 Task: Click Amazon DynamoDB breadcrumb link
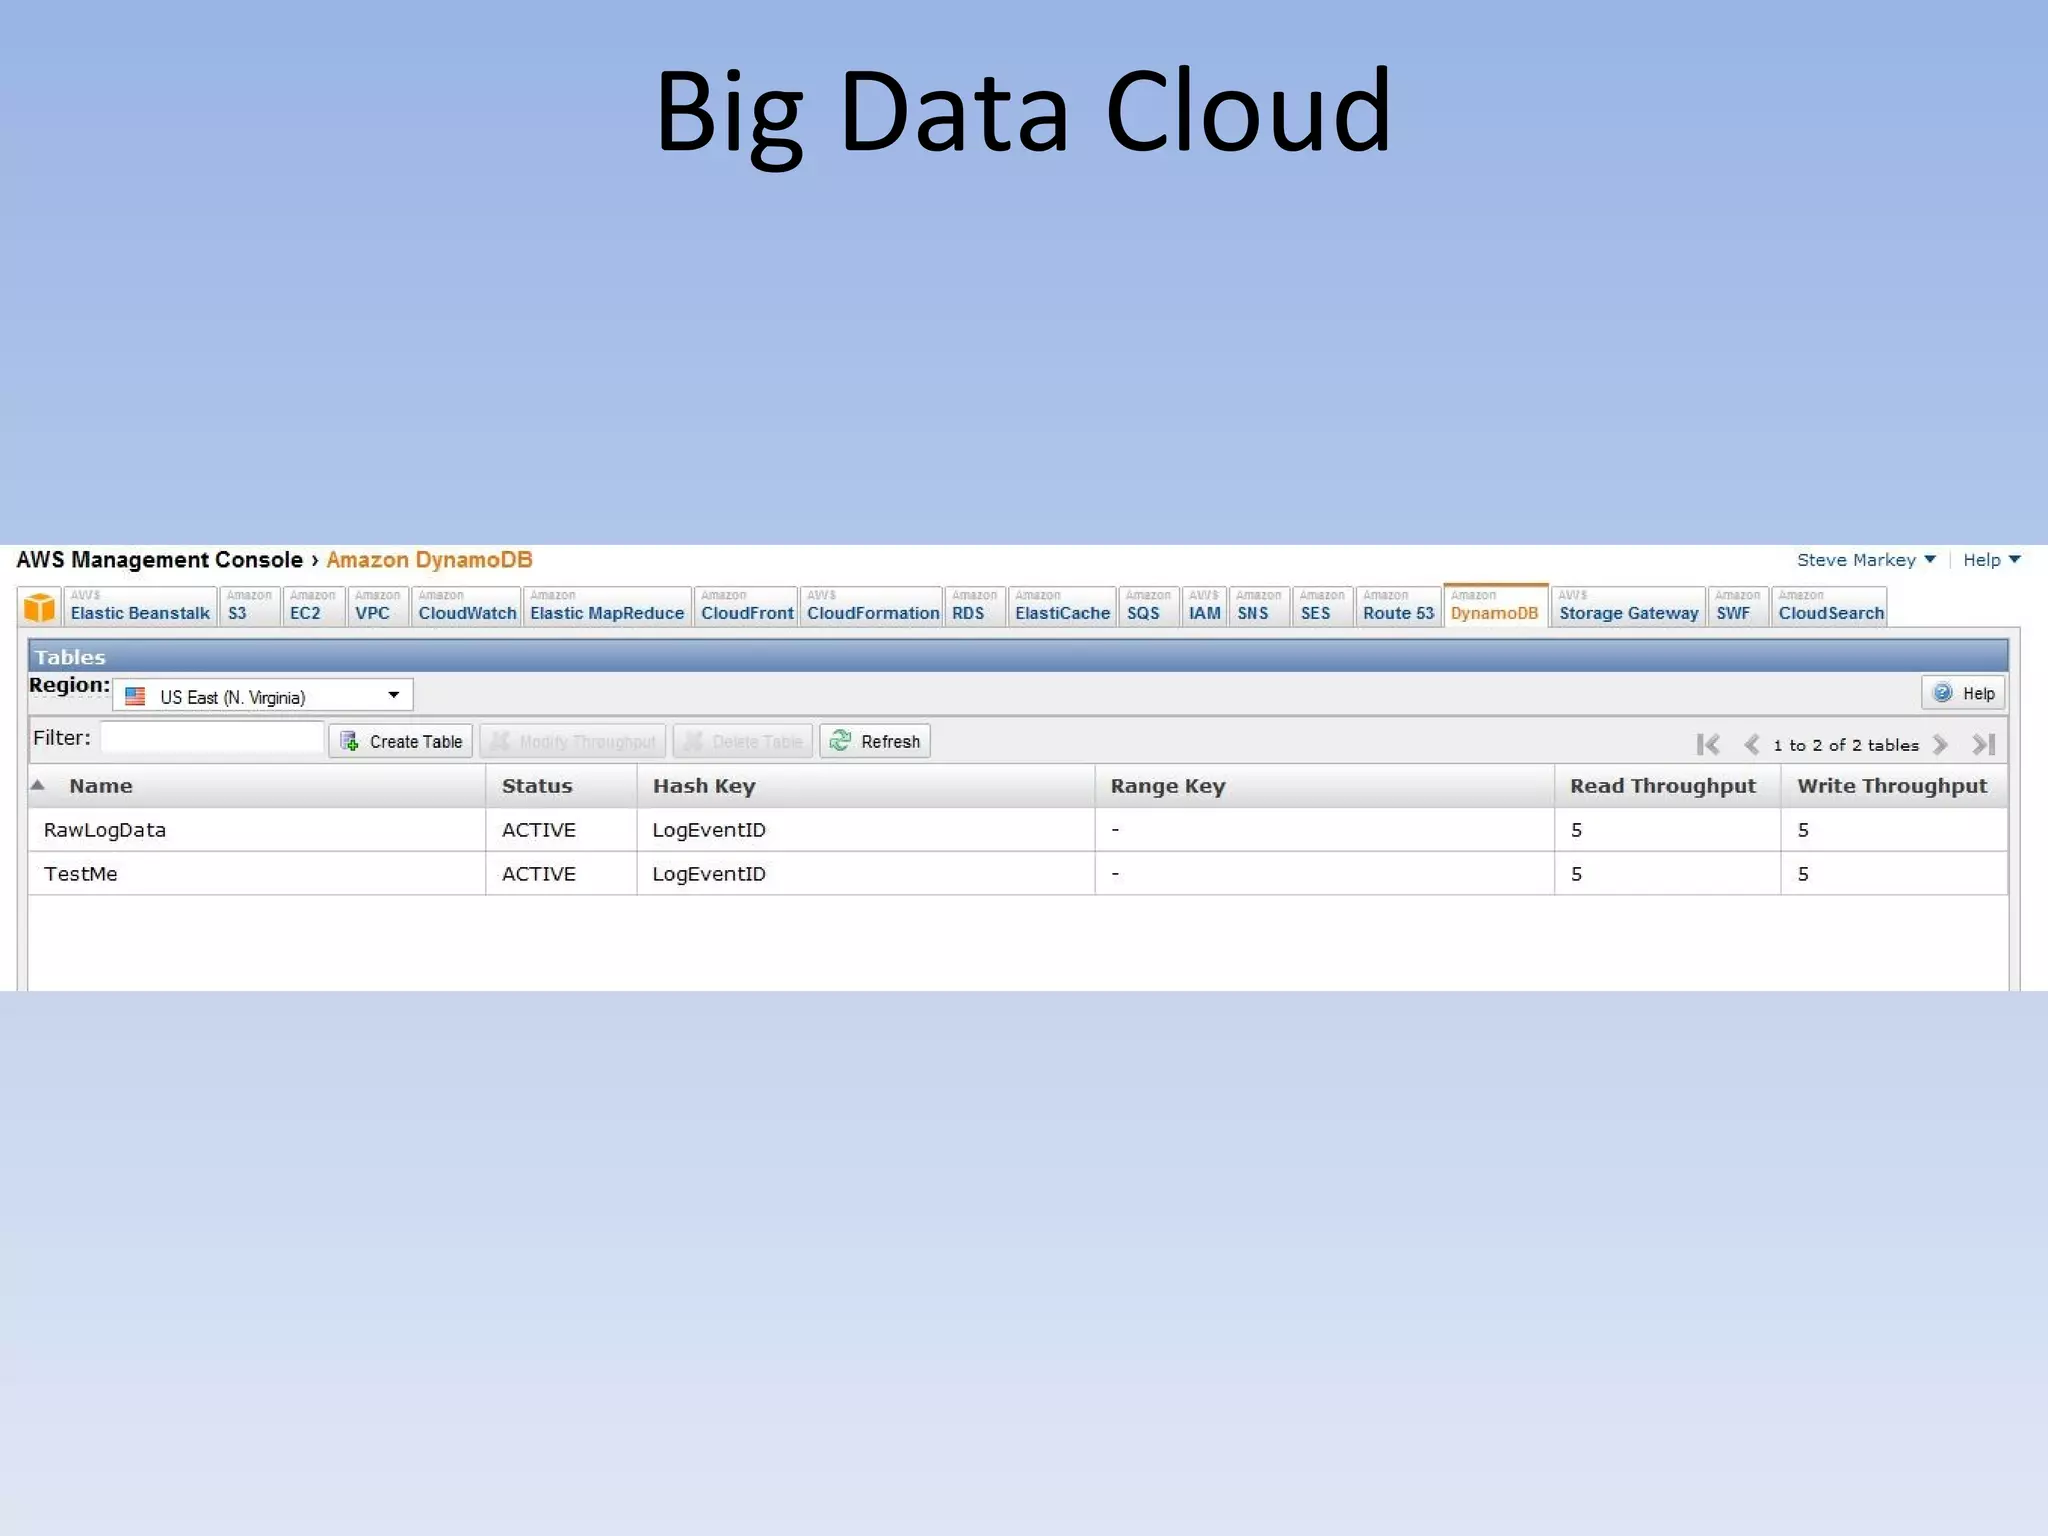[429, 560]
